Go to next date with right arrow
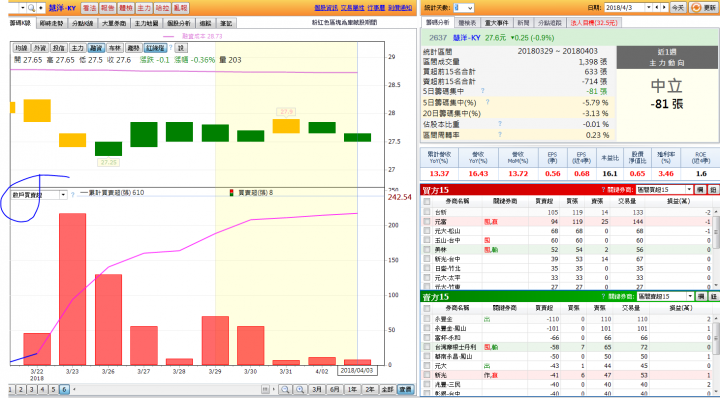 click(x=664, y=8)
